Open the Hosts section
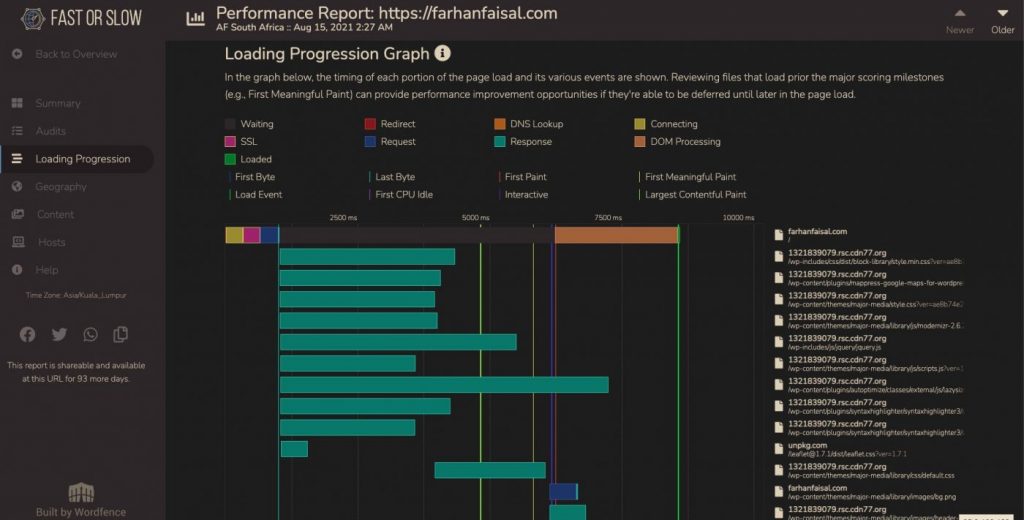This screenshot has width=1024, height=520. point(52,242)
